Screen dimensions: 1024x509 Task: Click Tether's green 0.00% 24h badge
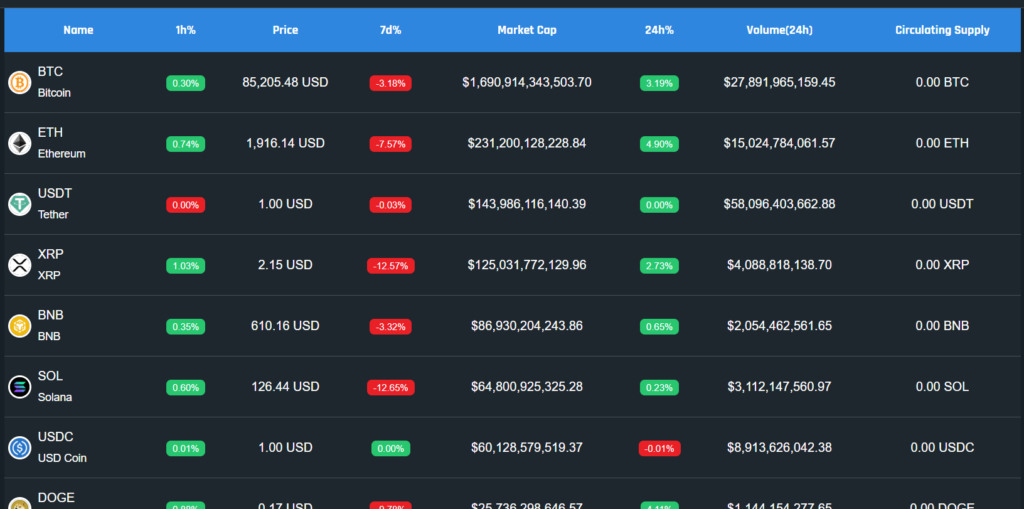pos(659,205)
